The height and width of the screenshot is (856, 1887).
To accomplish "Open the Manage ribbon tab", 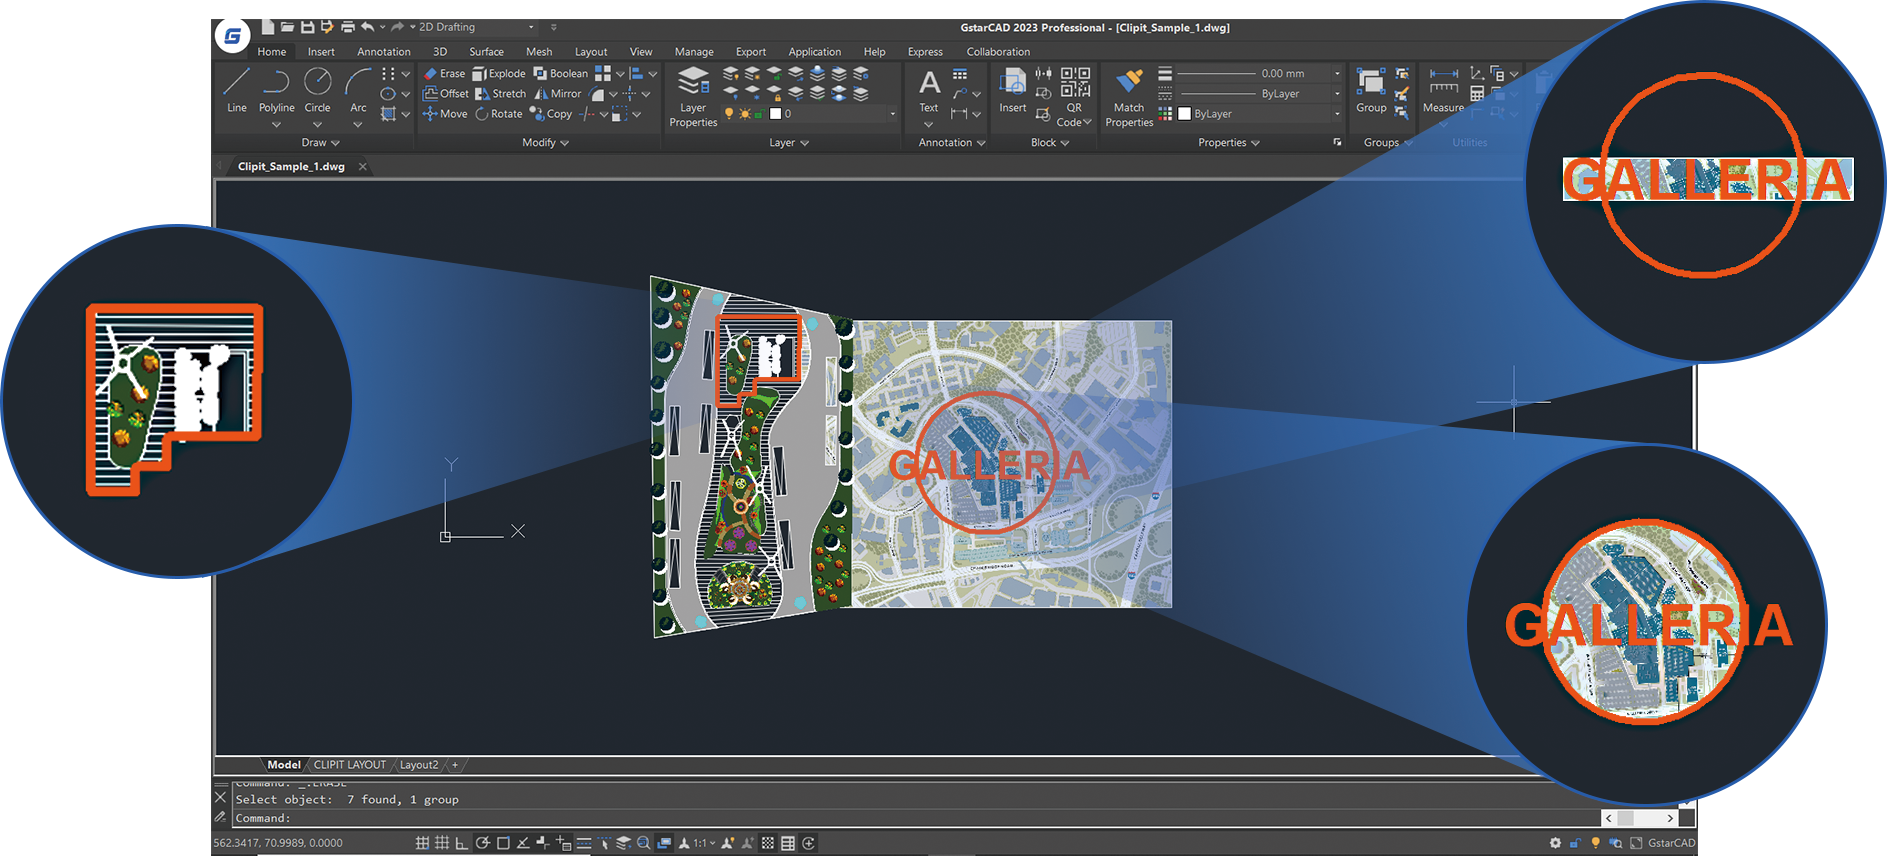I will pyautogui.click(x=694, y=52).
